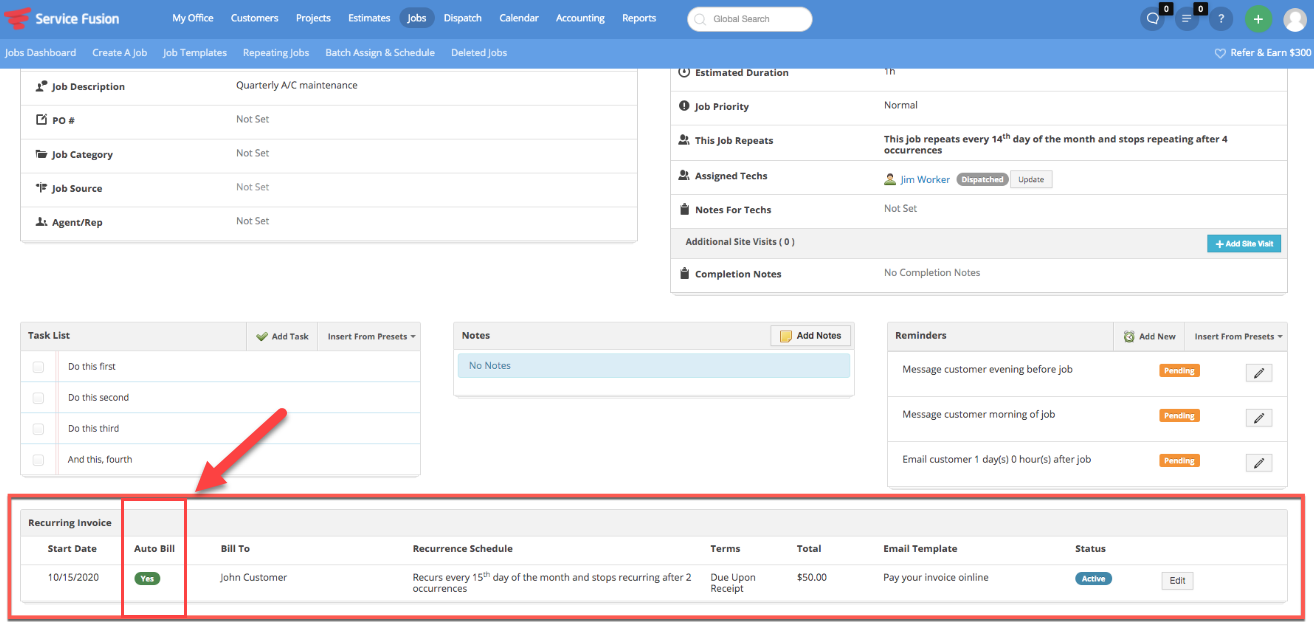The image size is (1314, 622).
Task: Click the Assigned Techs icon
Action: (684, 175)
